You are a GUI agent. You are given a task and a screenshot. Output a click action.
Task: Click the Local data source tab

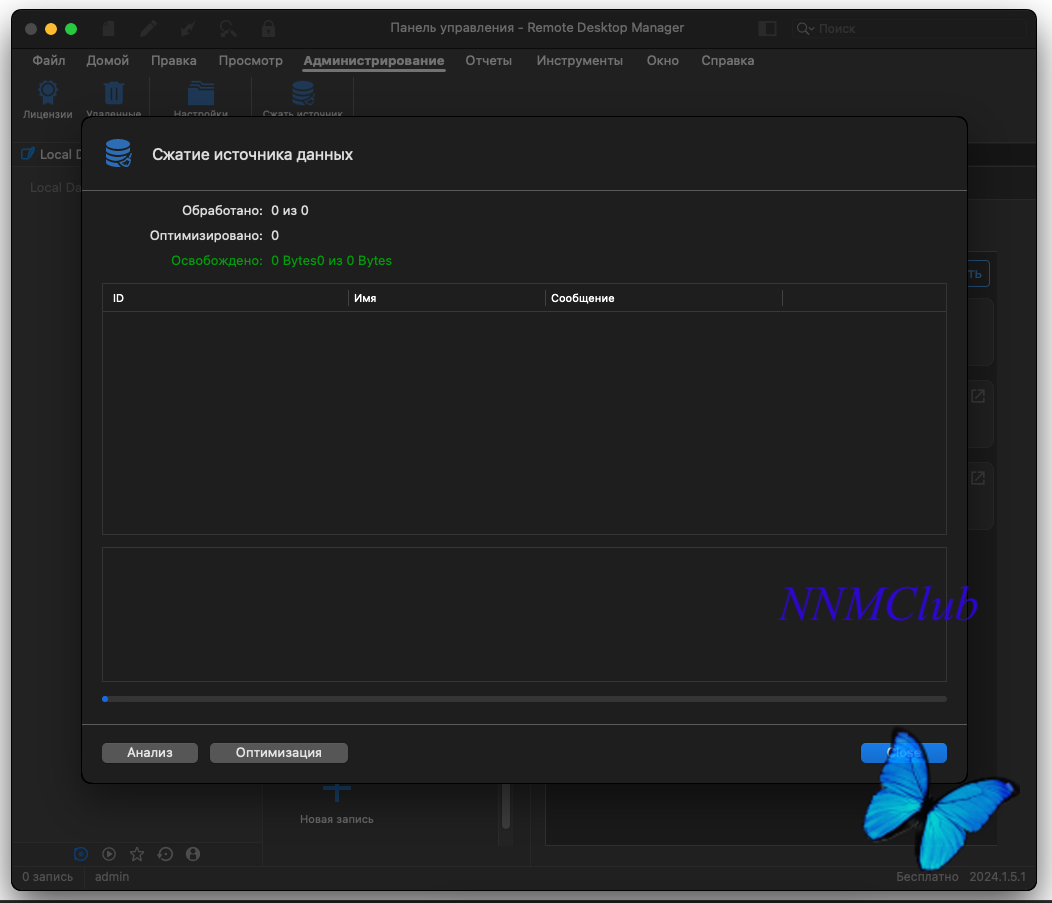50,154
